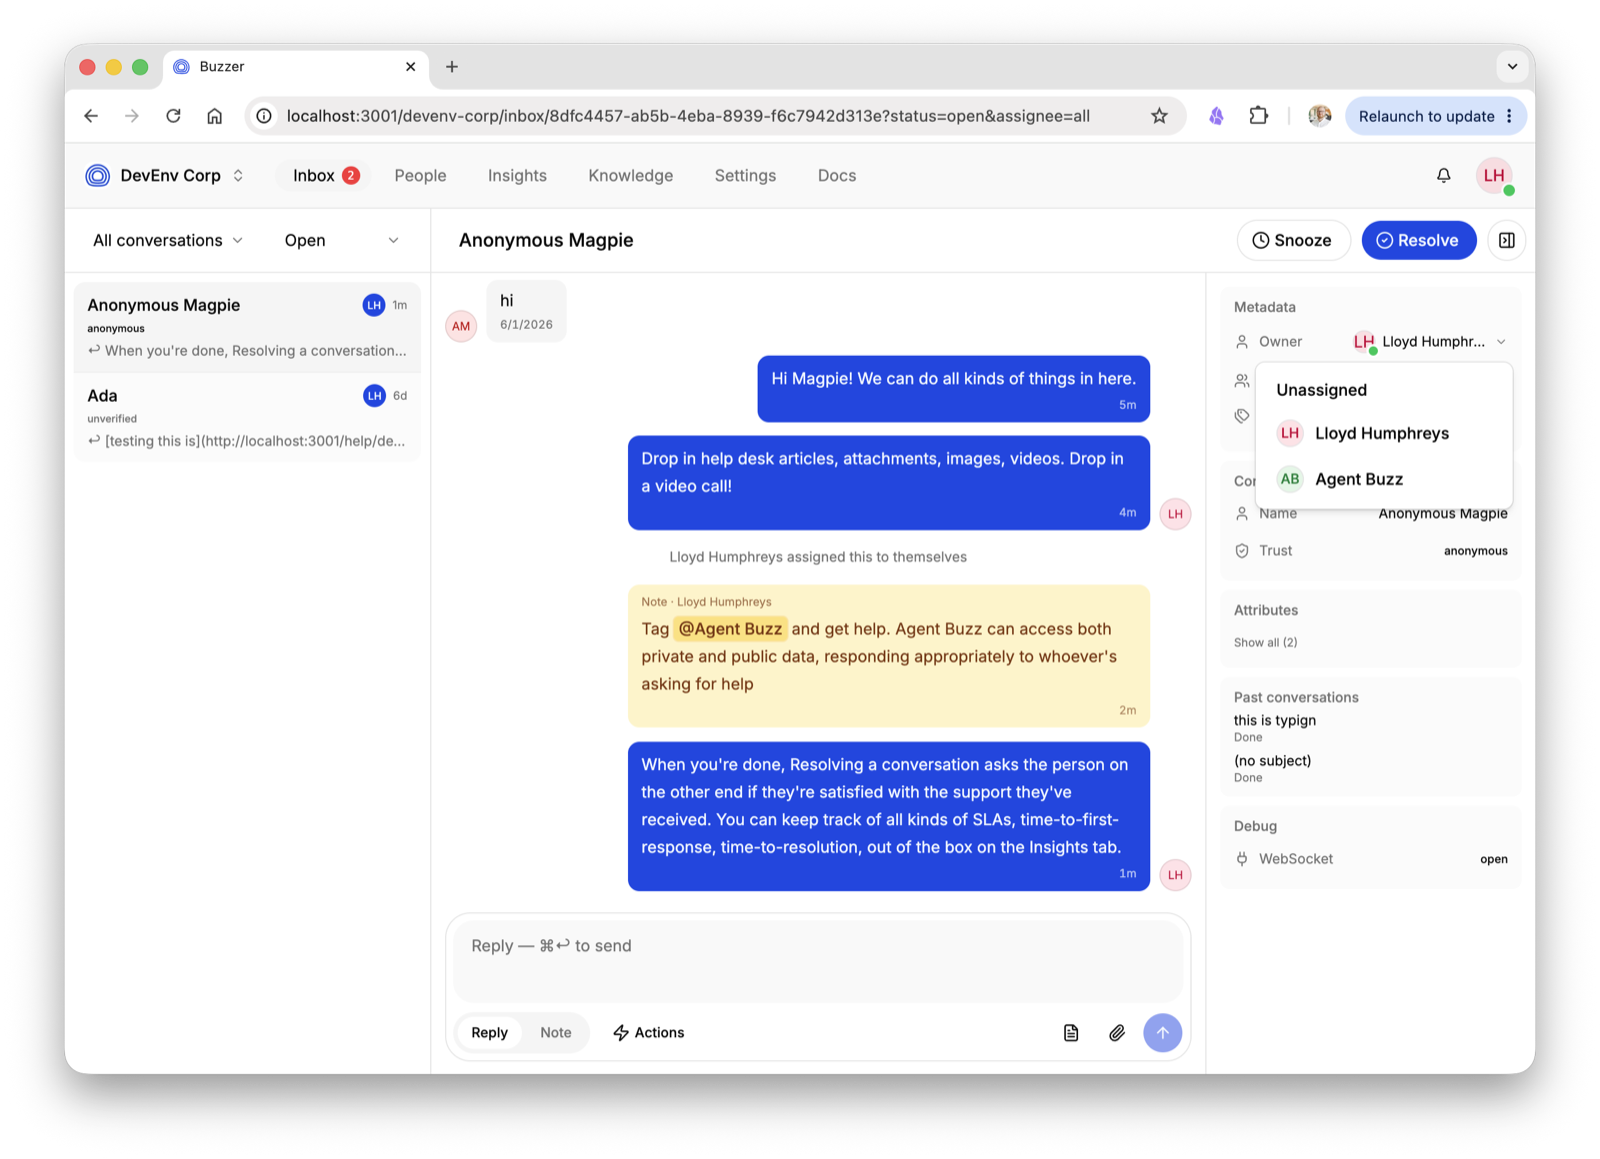Open the Actions menu in composer
This screenshot has height=1159, width=1600.
(649, 1032)
